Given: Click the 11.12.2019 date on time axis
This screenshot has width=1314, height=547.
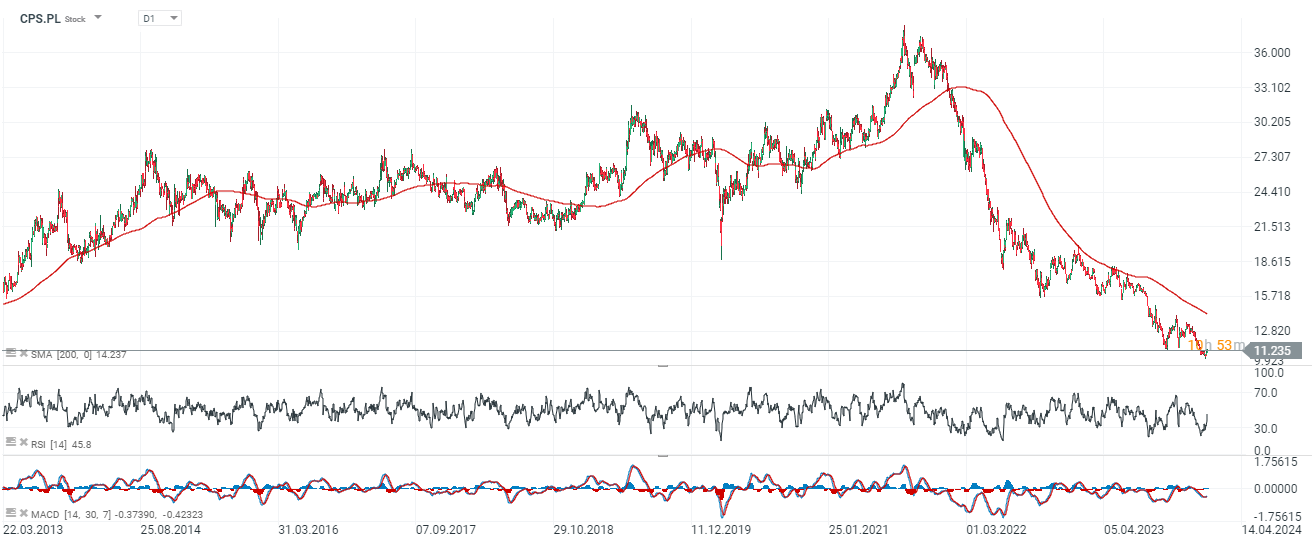Looking at the screenshot, I should (x=720, y=532).
